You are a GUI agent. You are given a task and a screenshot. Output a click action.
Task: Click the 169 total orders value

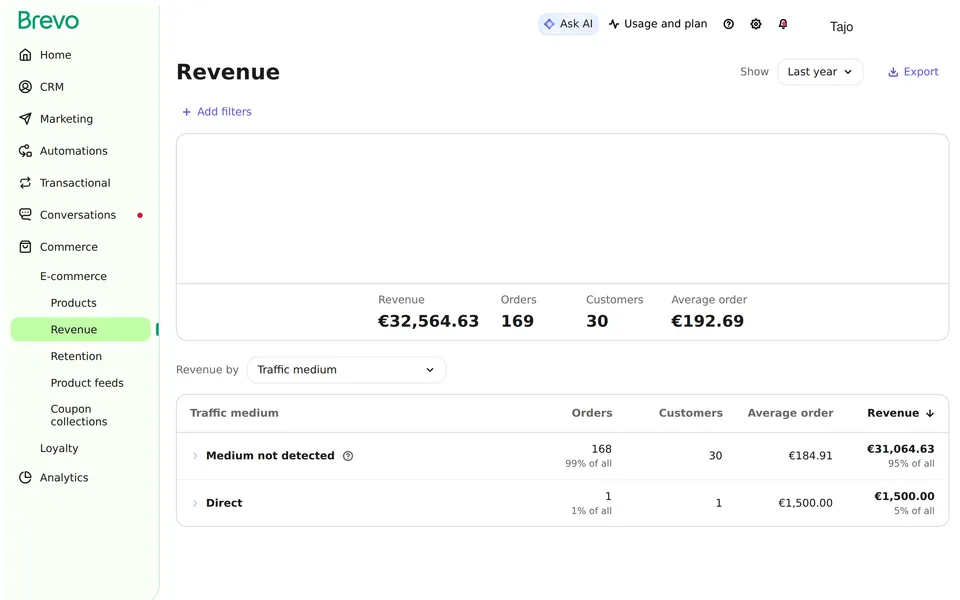517,321
